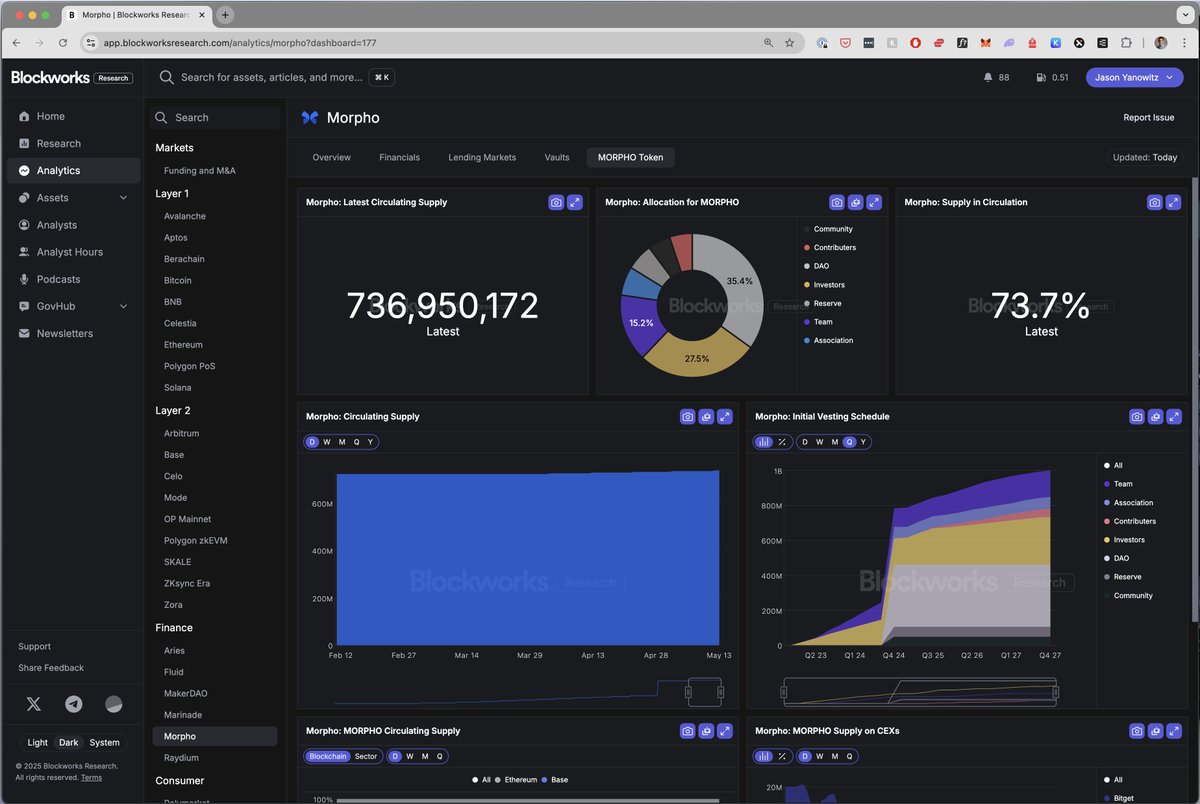Viewport: 1200px width, 804px height.
Task: Select Q interval on Initial Vesting Schedule
Action: 849,442
